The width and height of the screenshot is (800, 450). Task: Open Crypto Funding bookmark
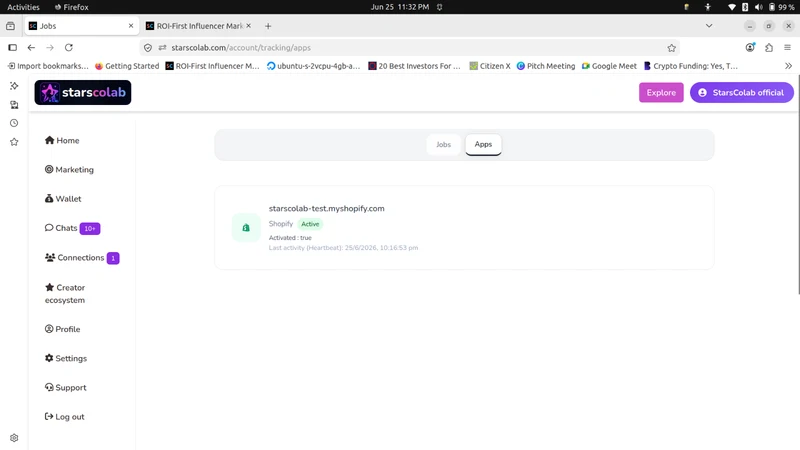tap(691, 66)
